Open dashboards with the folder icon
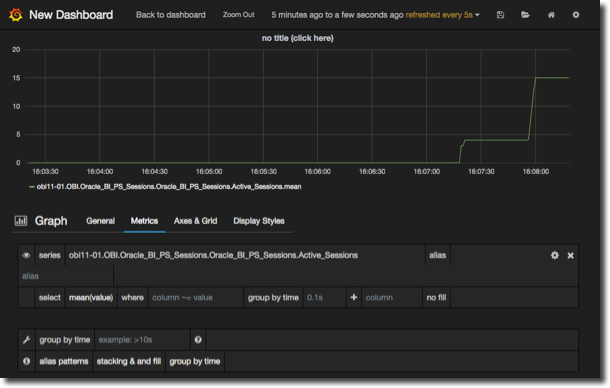This screenshot has height=388, width=610. 525,15
